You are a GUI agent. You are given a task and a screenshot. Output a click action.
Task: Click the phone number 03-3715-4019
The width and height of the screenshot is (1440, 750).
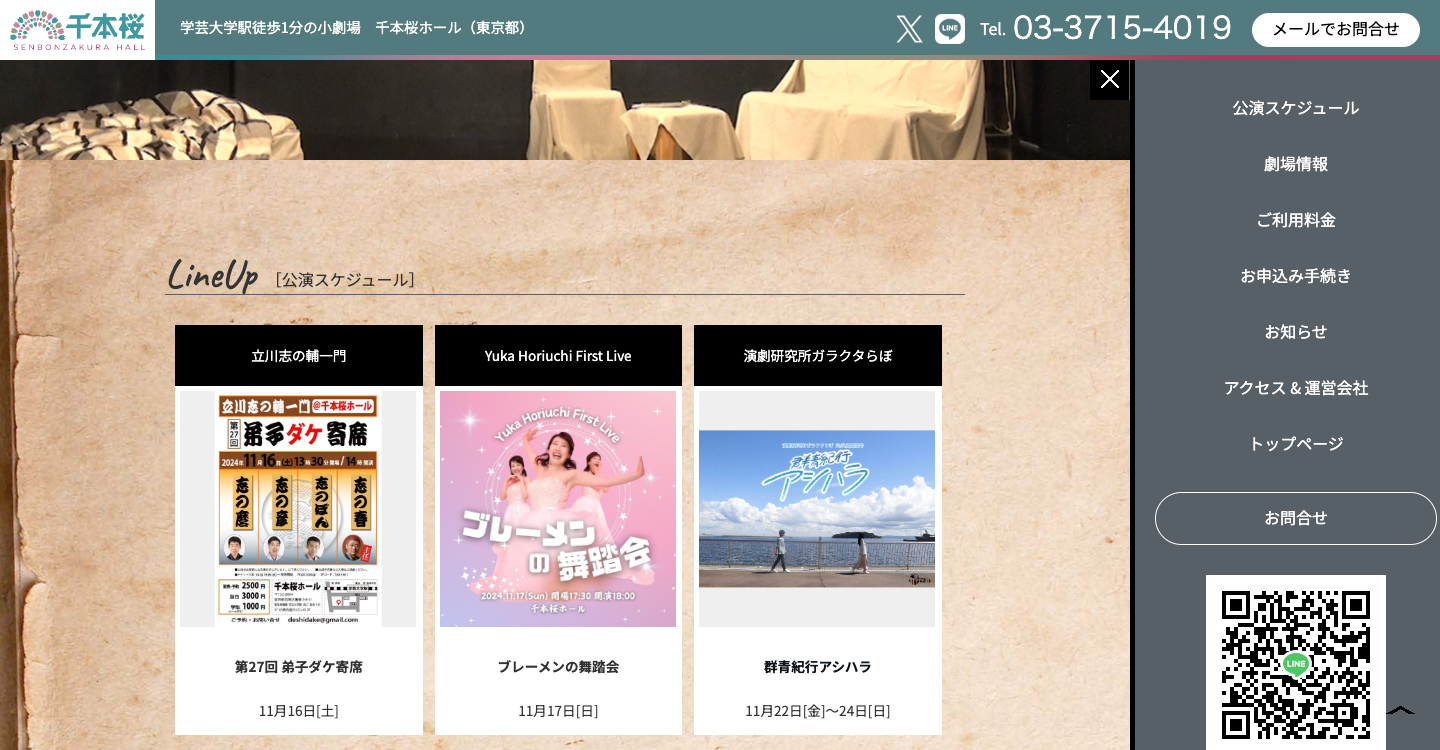1121,28
